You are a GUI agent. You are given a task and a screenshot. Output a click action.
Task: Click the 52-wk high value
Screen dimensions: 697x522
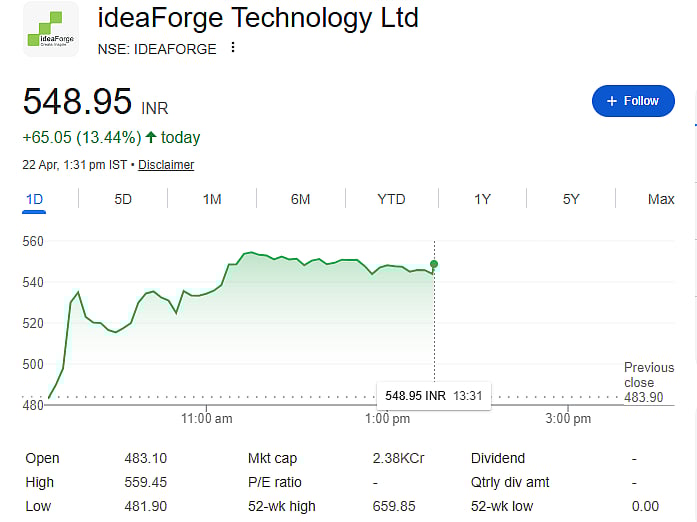point(396,507)
